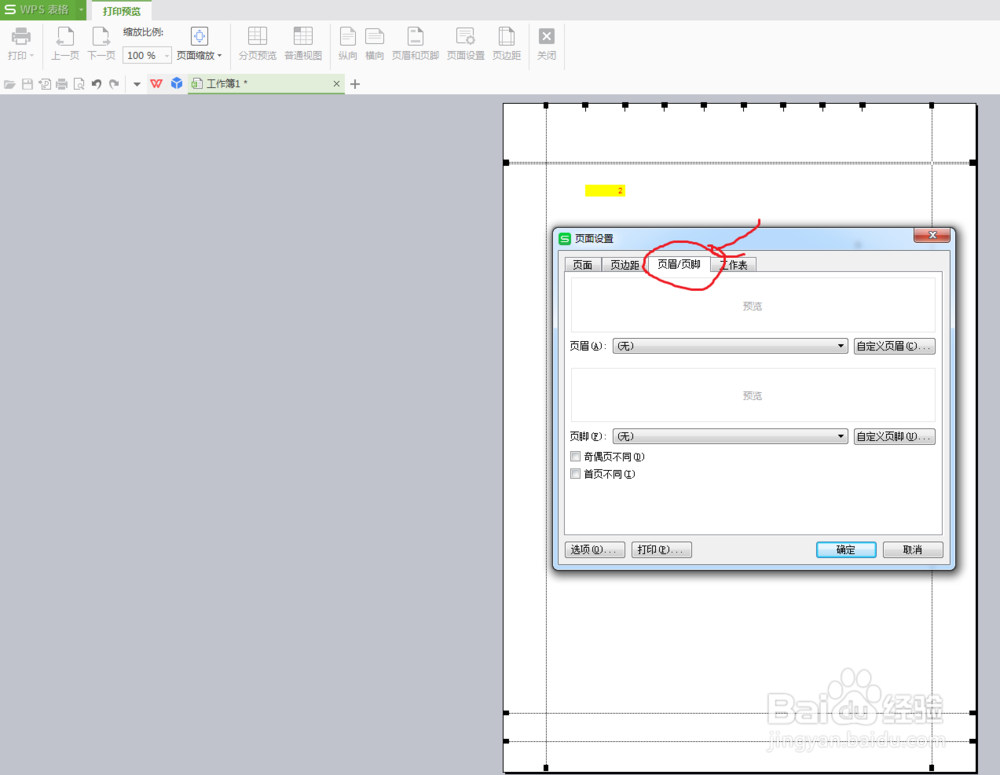Screen dimensions: 1000x775
Task: Enable 首页不同 checkbox
Action: [575, 474]
